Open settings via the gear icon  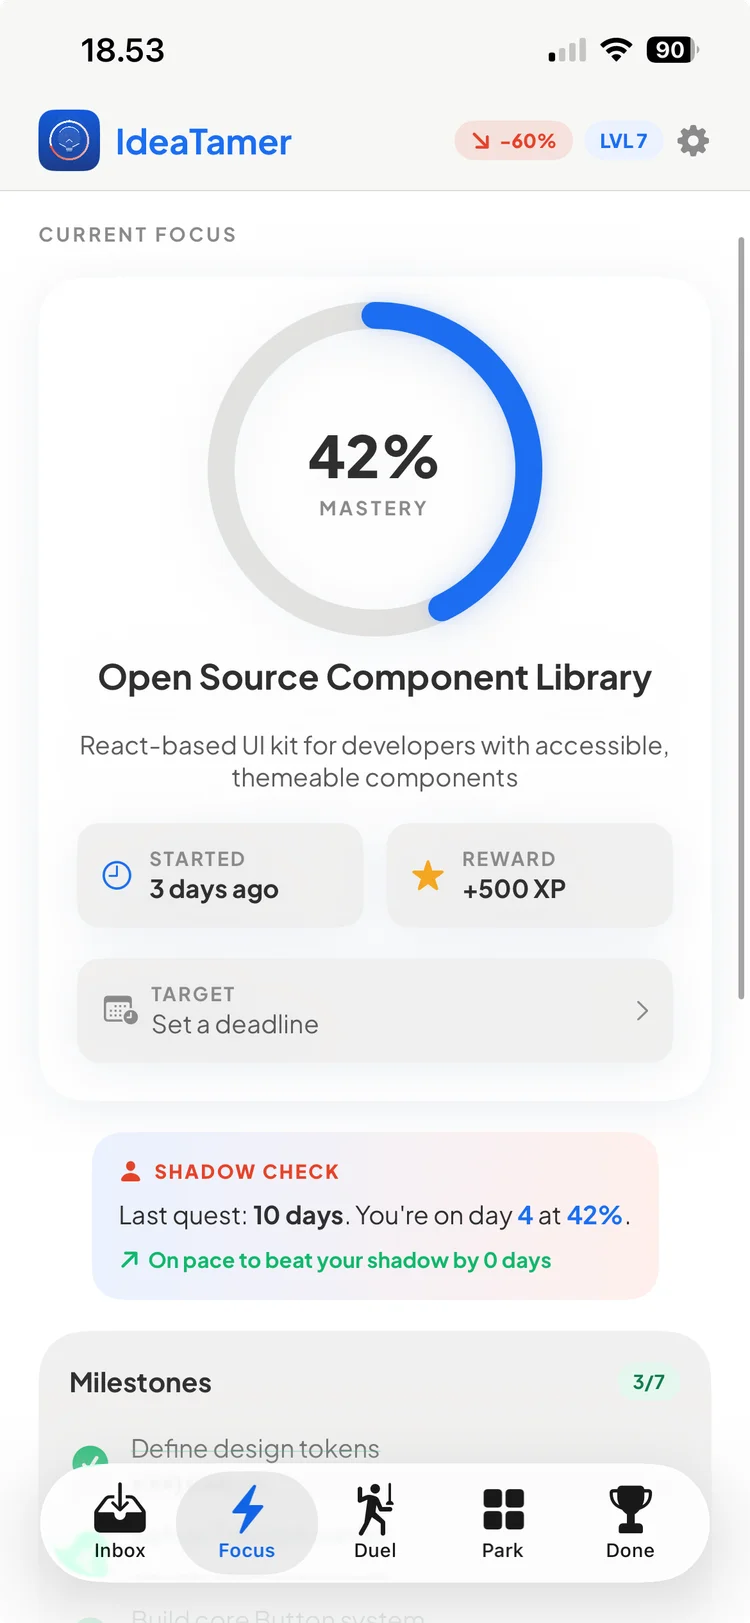click(693, 141)
